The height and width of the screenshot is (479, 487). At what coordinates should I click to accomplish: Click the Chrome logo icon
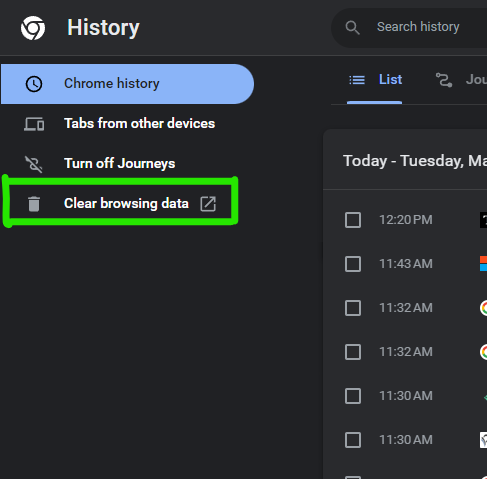33,28
